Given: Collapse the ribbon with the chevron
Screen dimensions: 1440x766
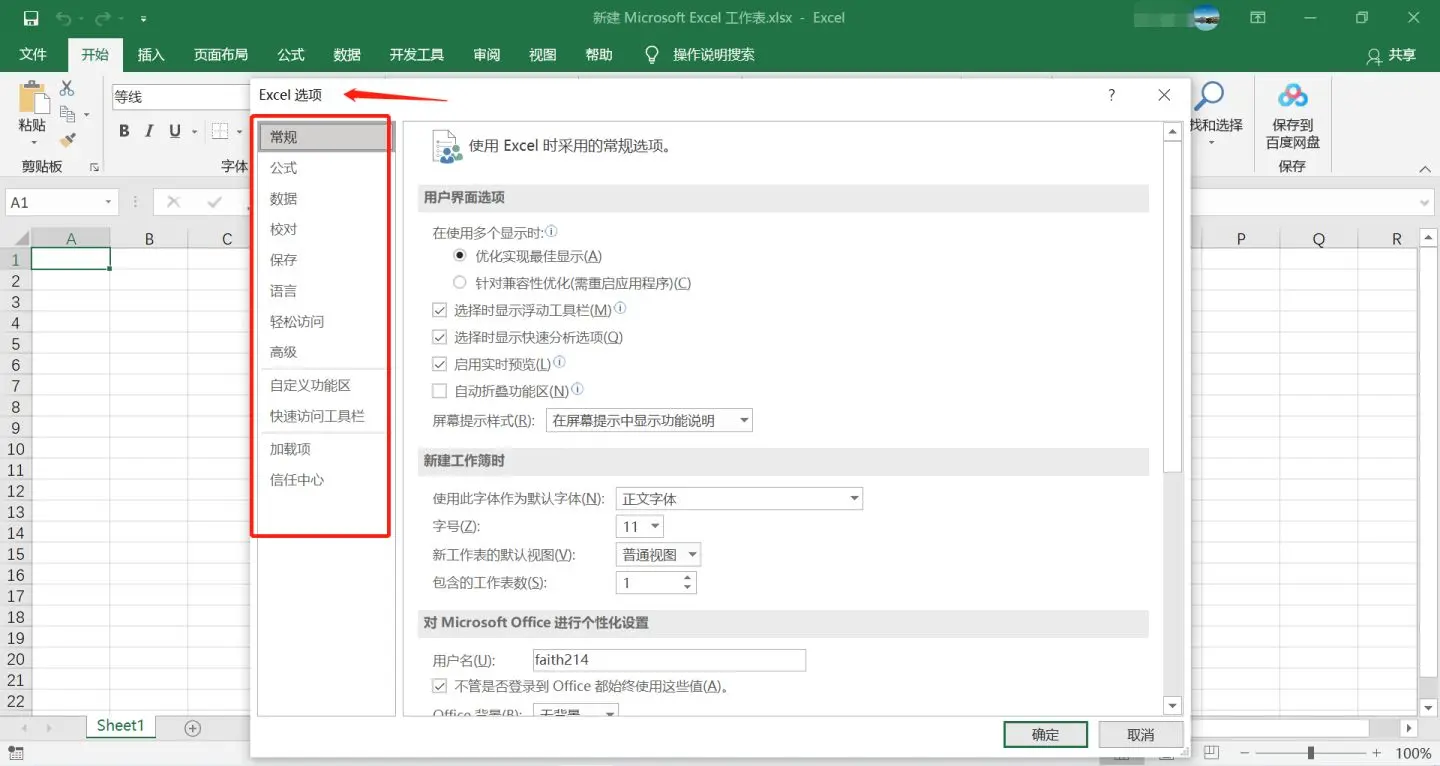Looking at the screenshot, I should [1426, 170].
